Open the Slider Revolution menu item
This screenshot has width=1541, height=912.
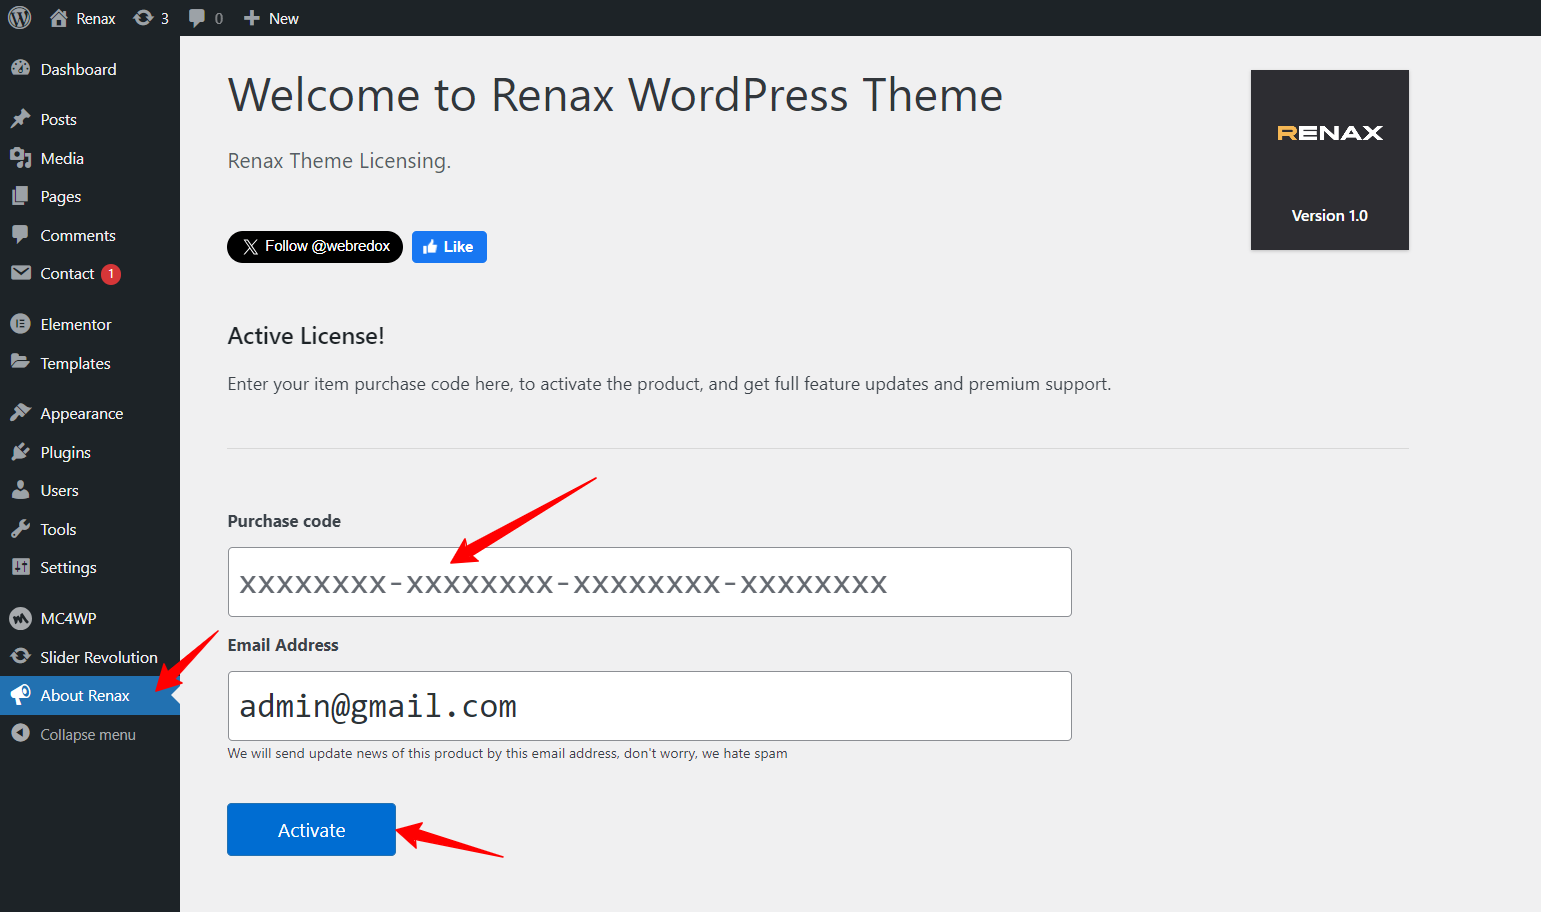[x=90, y=657]
